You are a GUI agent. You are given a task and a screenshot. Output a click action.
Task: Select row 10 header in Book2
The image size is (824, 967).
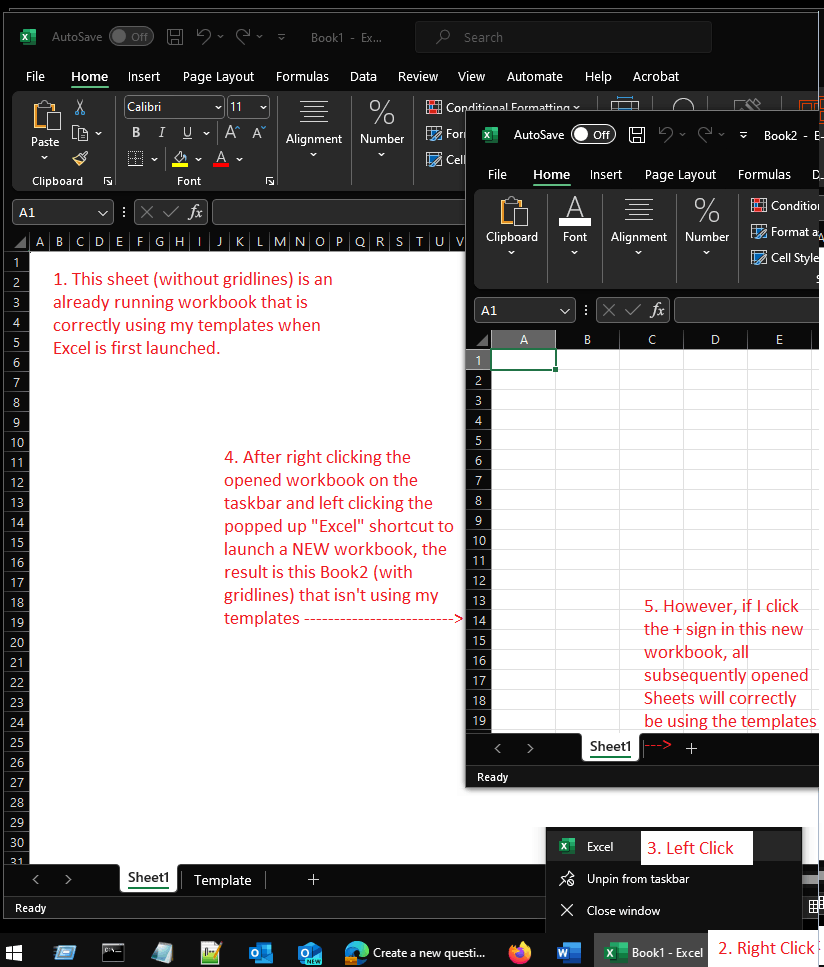(479, 541)
